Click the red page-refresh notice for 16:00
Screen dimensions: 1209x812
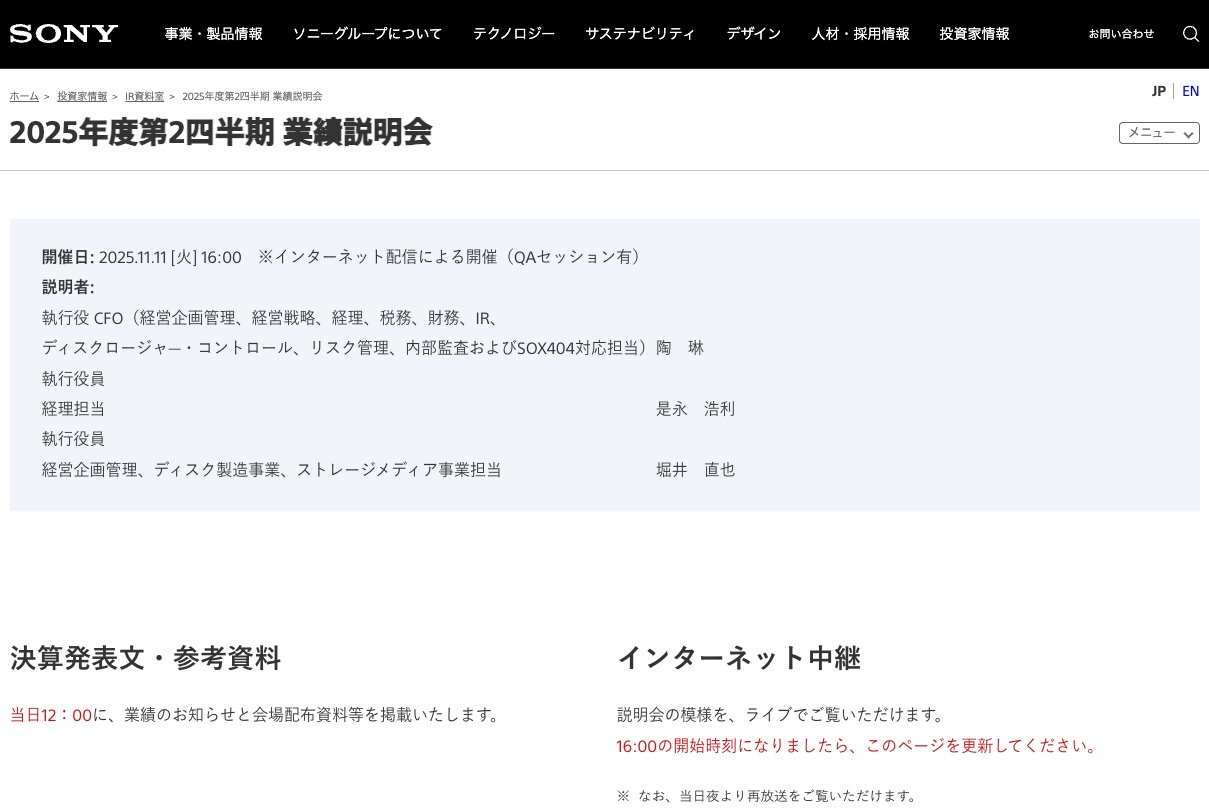(x=858, y=746)
